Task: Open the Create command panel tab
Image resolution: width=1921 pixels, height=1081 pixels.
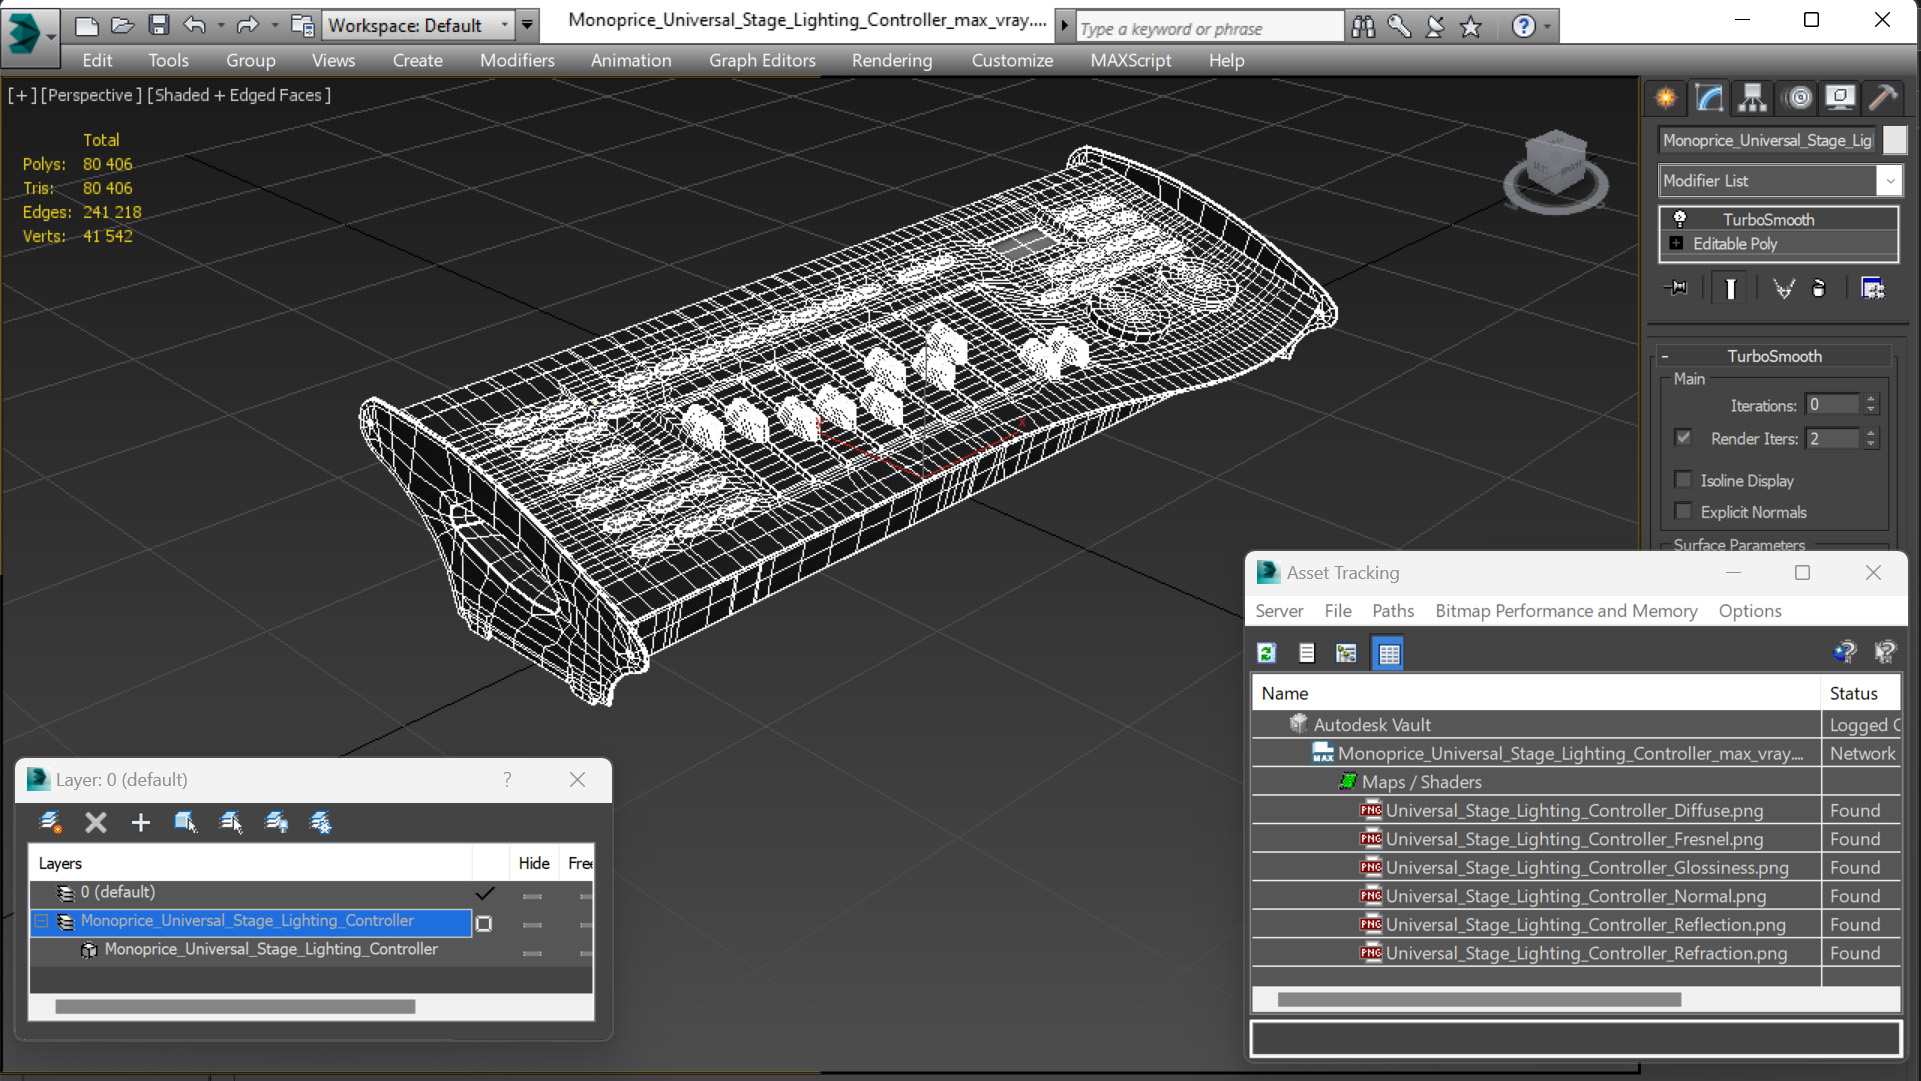Action: pyautogui.click(x=1666, y=97)
